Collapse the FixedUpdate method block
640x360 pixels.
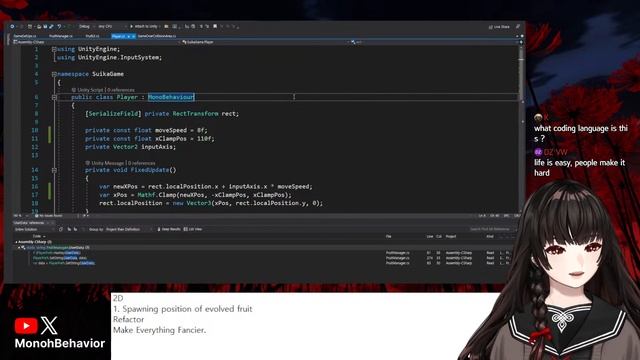(54, 170)
